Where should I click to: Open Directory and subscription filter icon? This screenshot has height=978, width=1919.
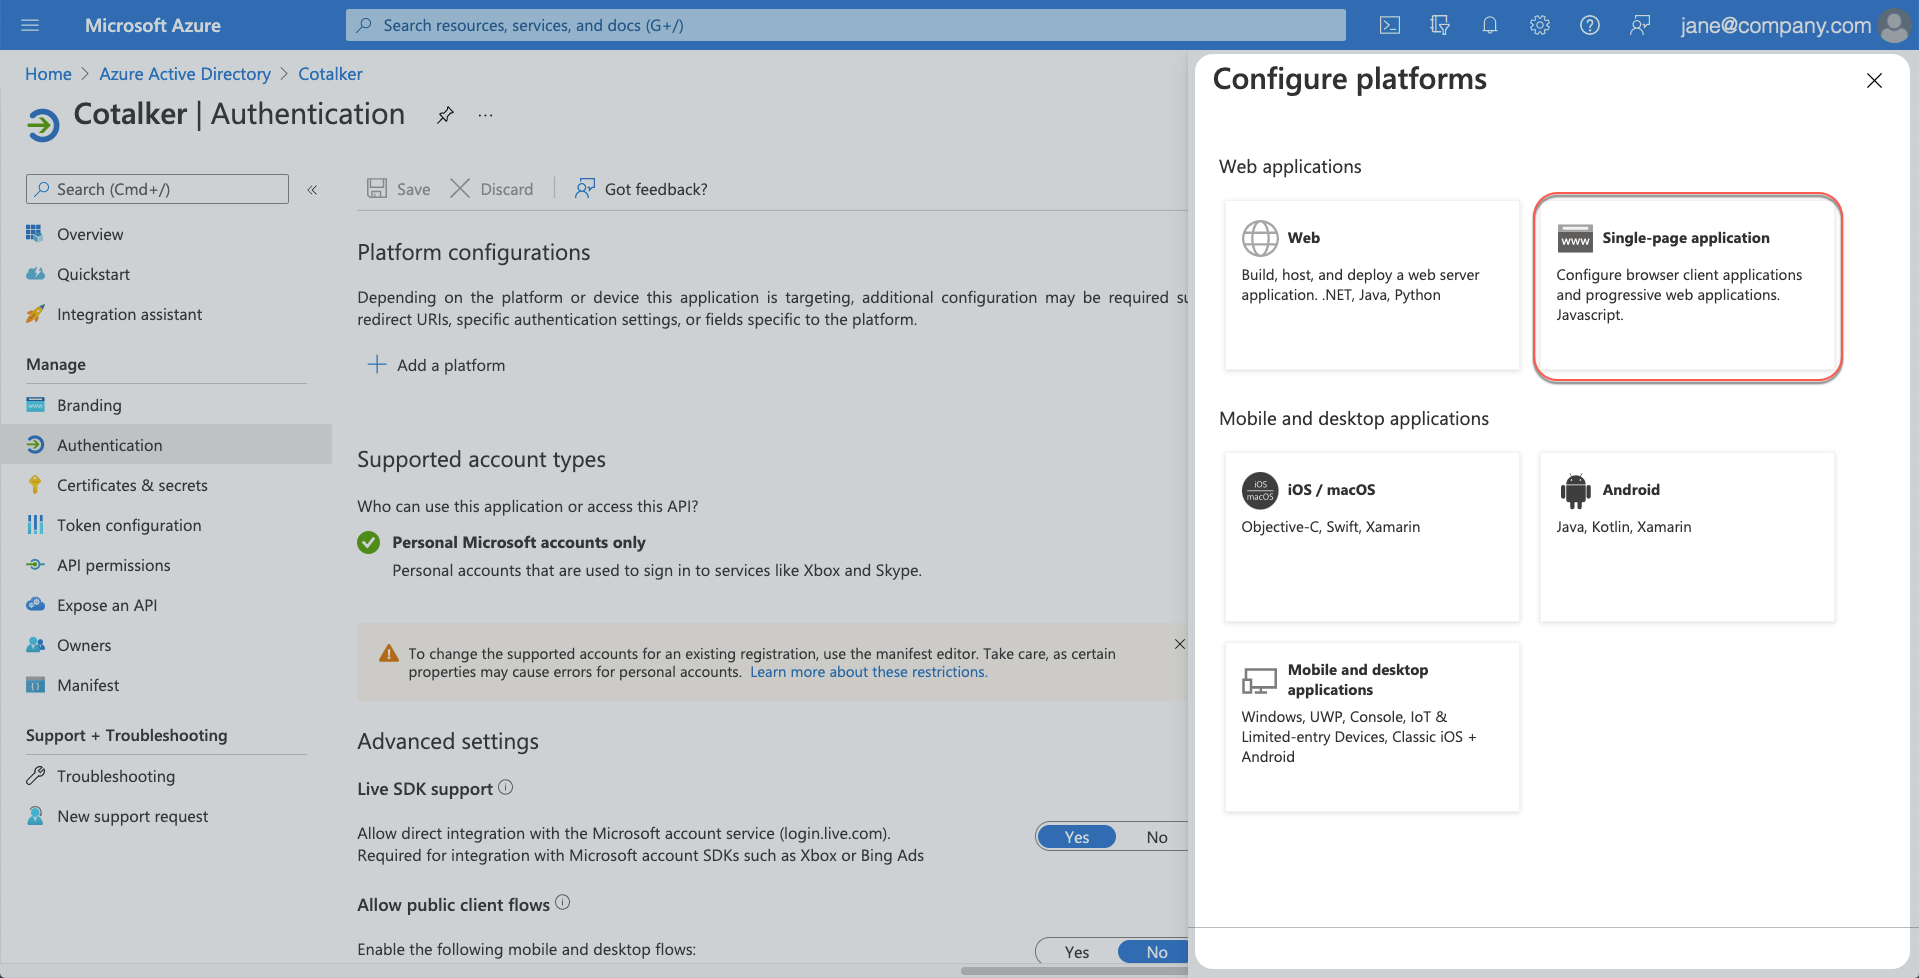1440,25
